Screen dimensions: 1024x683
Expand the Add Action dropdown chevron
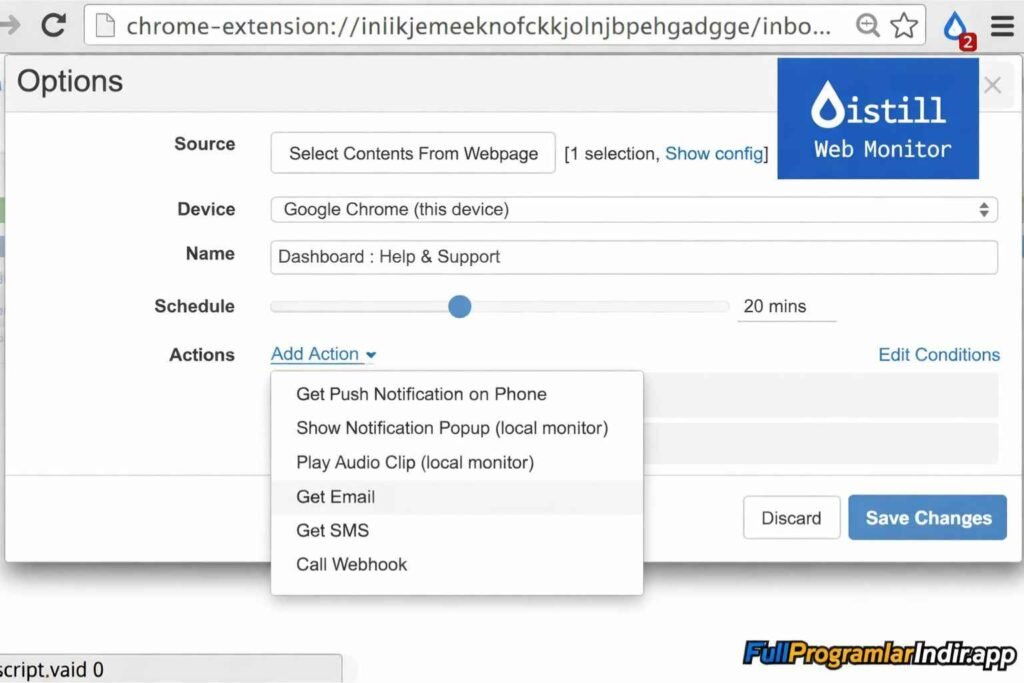pos(369,354)
